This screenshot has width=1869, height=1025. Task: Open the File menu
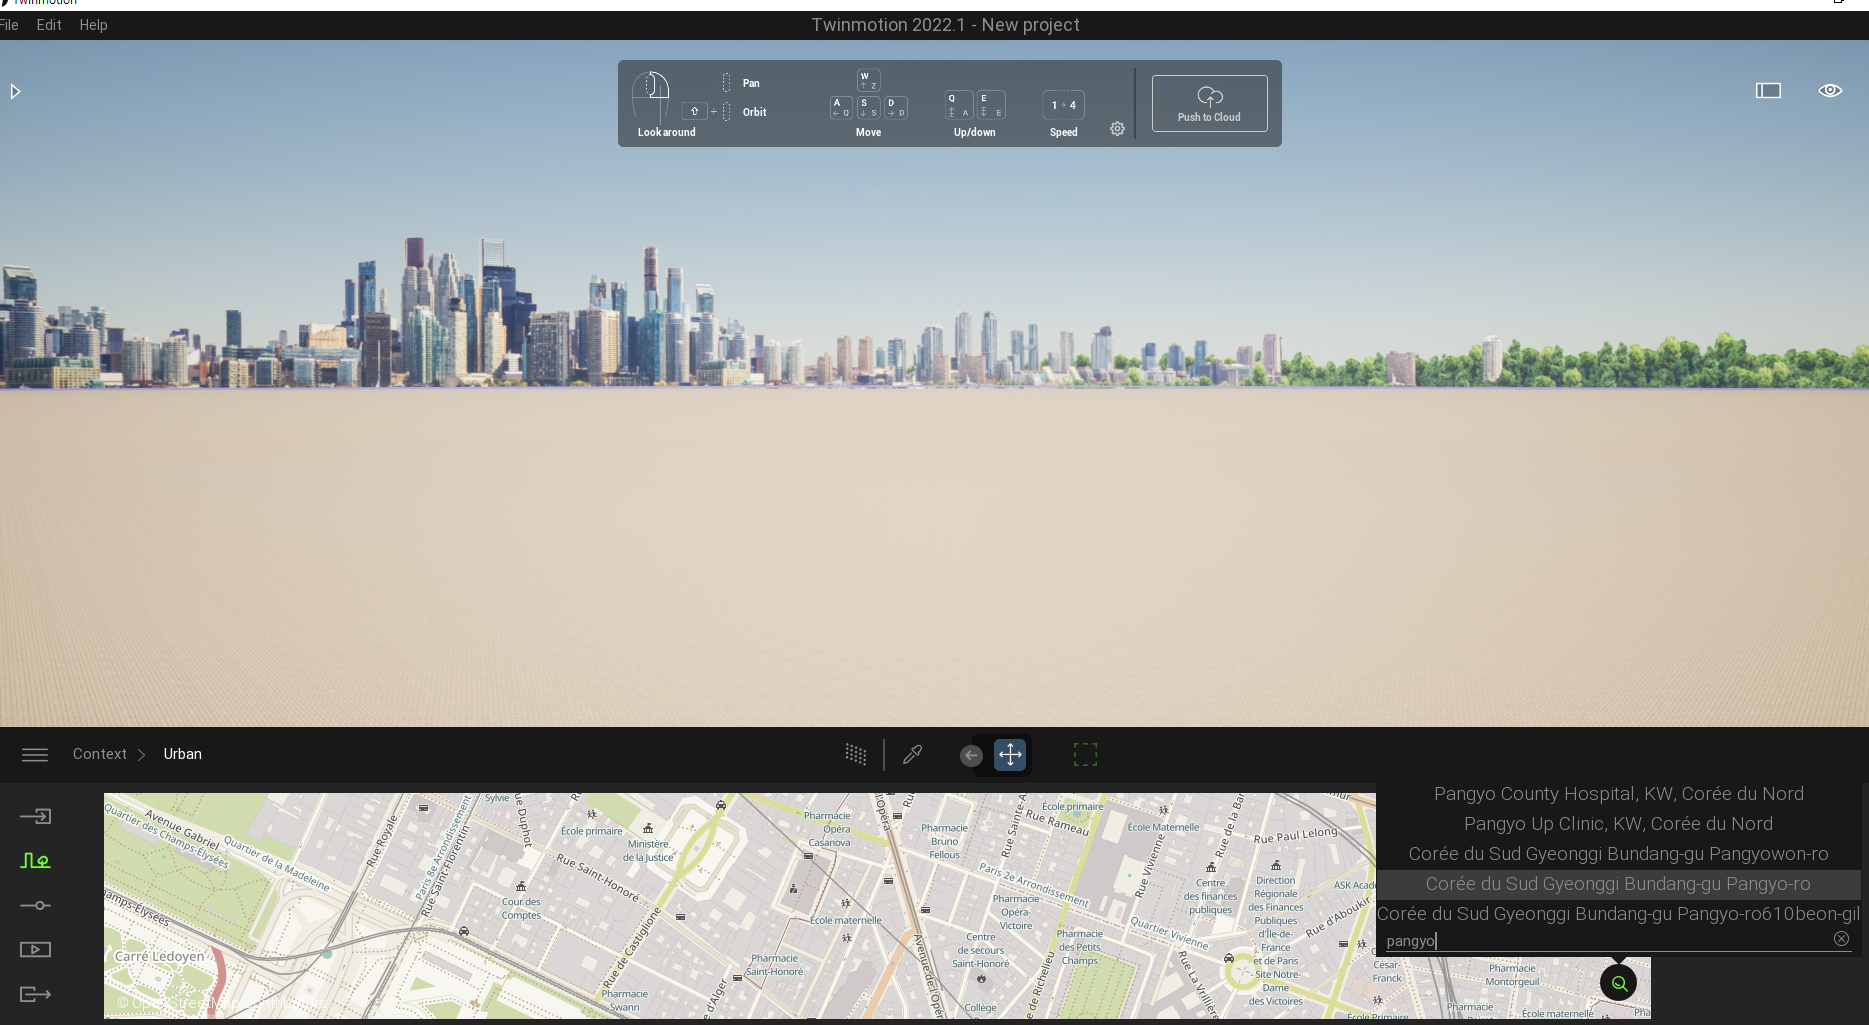pyautogui.click(x=9, y=25)
